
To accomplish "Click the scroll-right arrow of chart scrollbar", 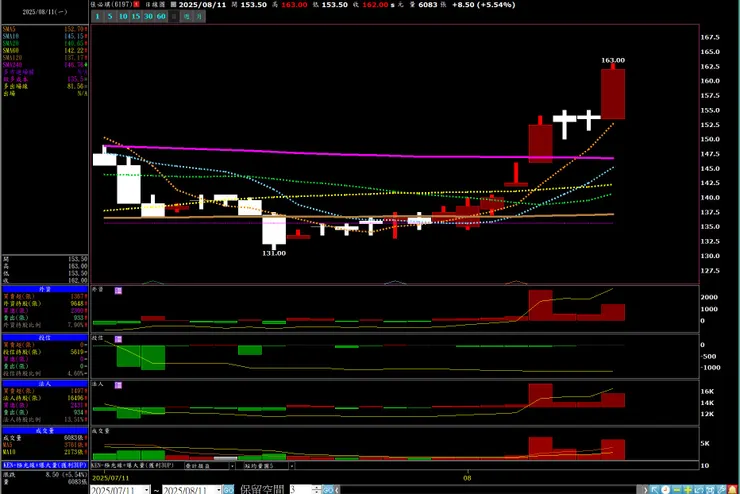I will point(645,490).
